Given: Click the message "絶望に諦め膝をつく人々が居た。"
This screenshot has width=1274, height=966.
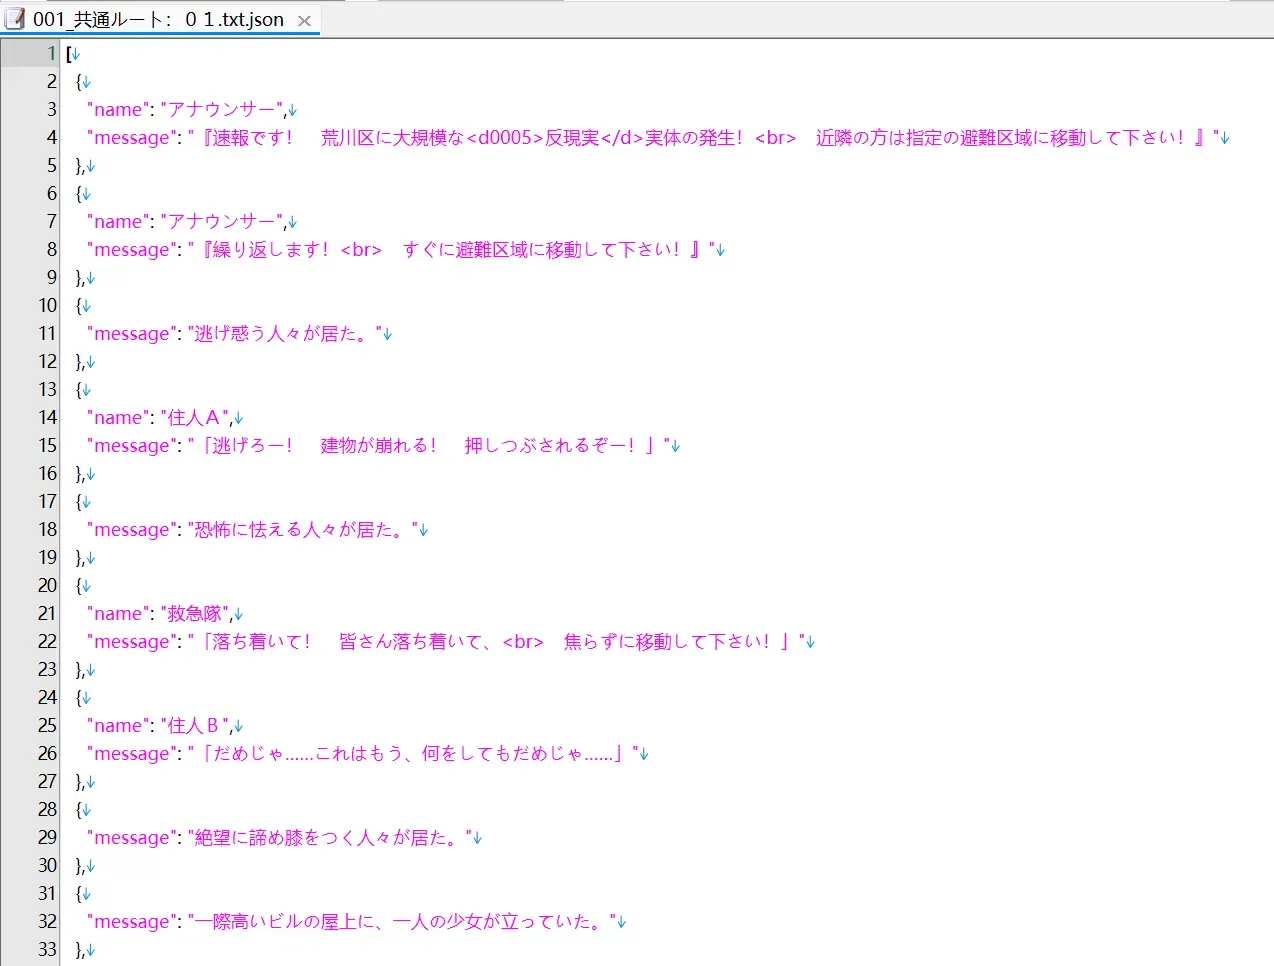Looking at the screenshot, I should (x=329, y=838).
